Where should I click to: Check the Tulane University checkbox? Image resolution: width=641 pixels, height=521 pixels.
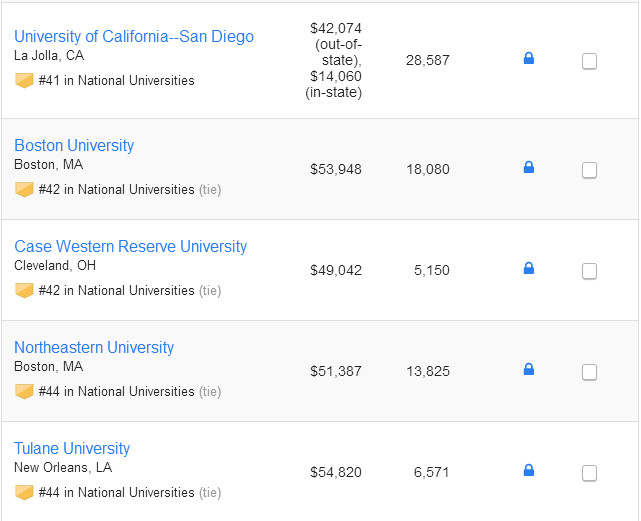tap(589, 473)
